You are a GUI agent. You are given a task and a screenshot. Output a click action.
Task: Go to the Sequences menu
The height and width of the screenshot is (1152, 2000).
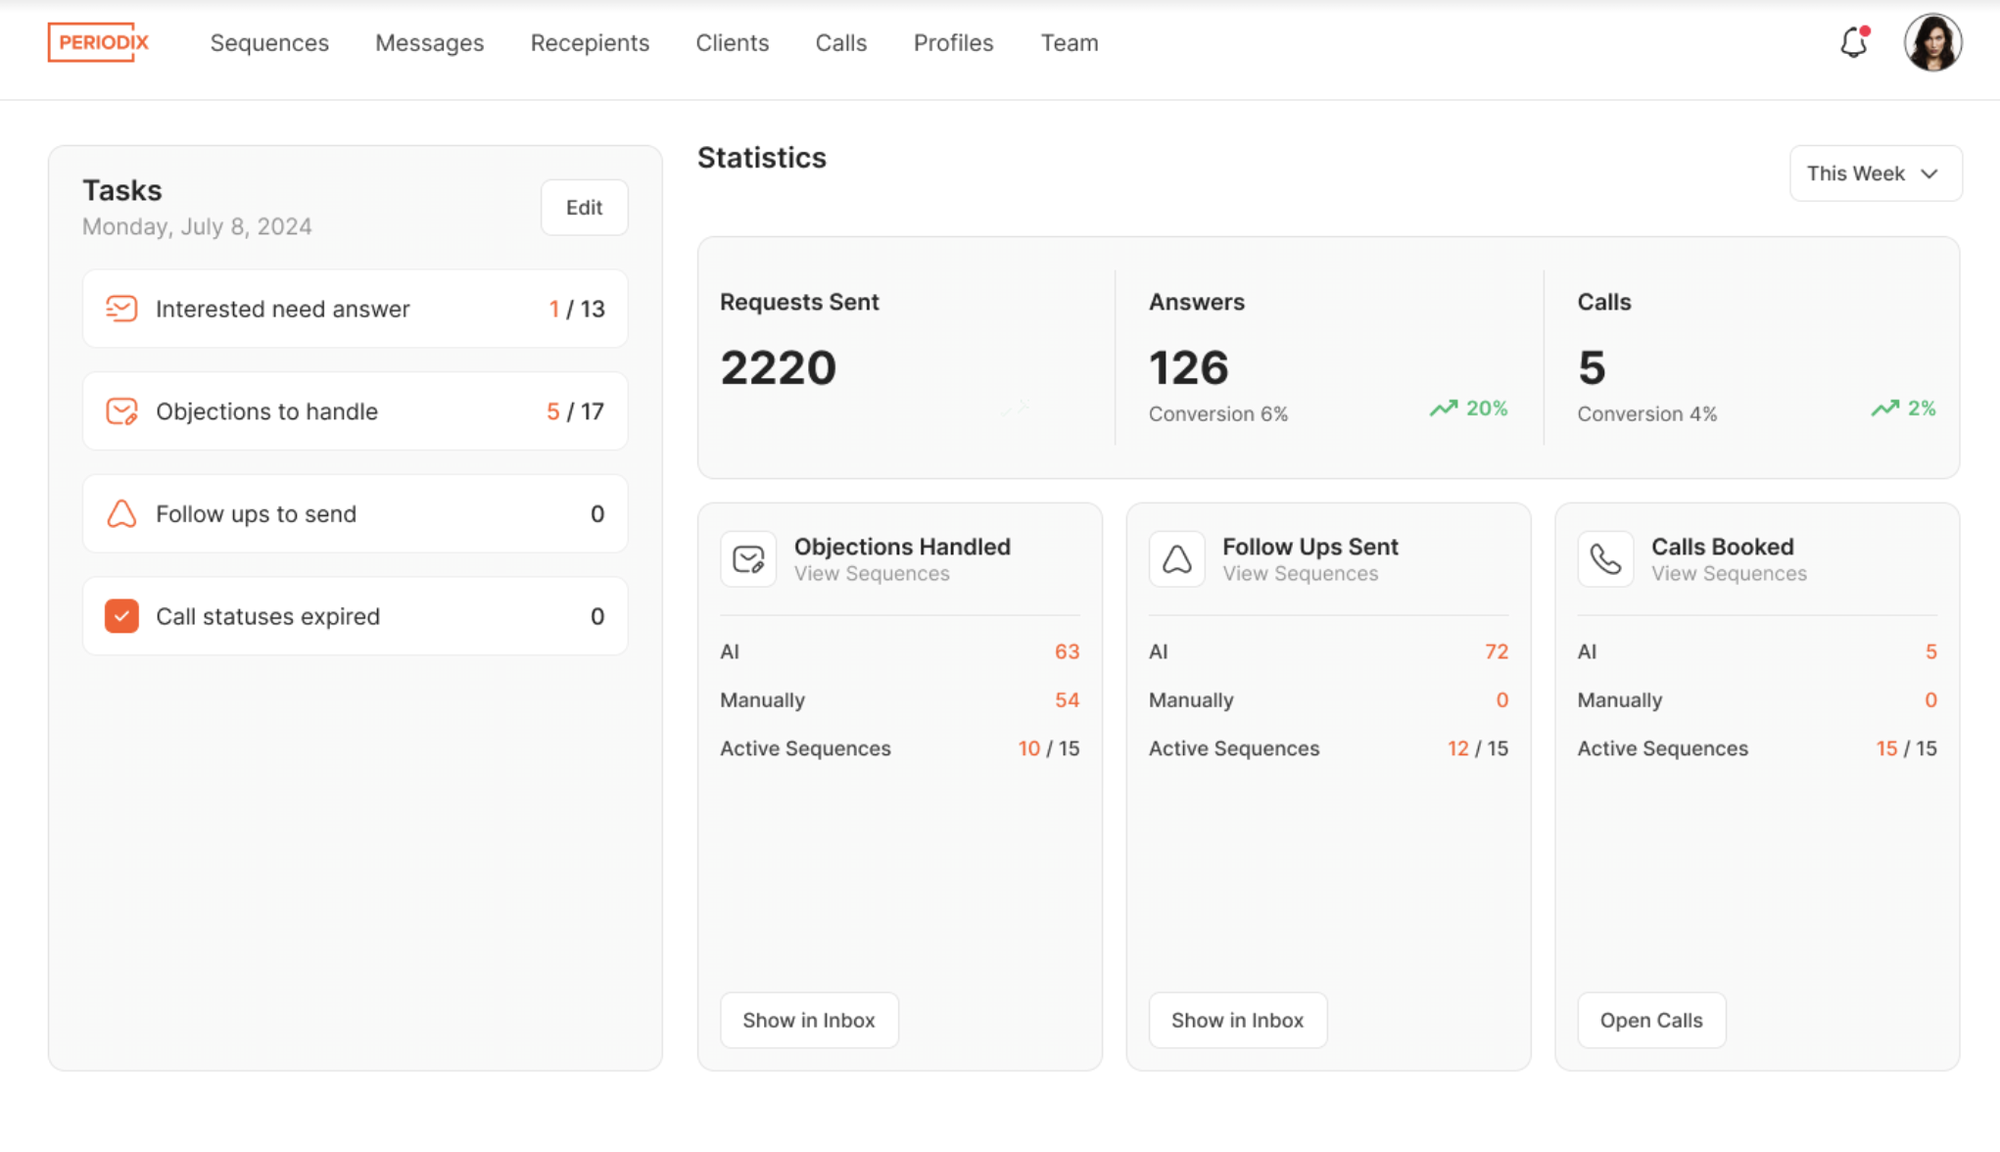(269, 43)
